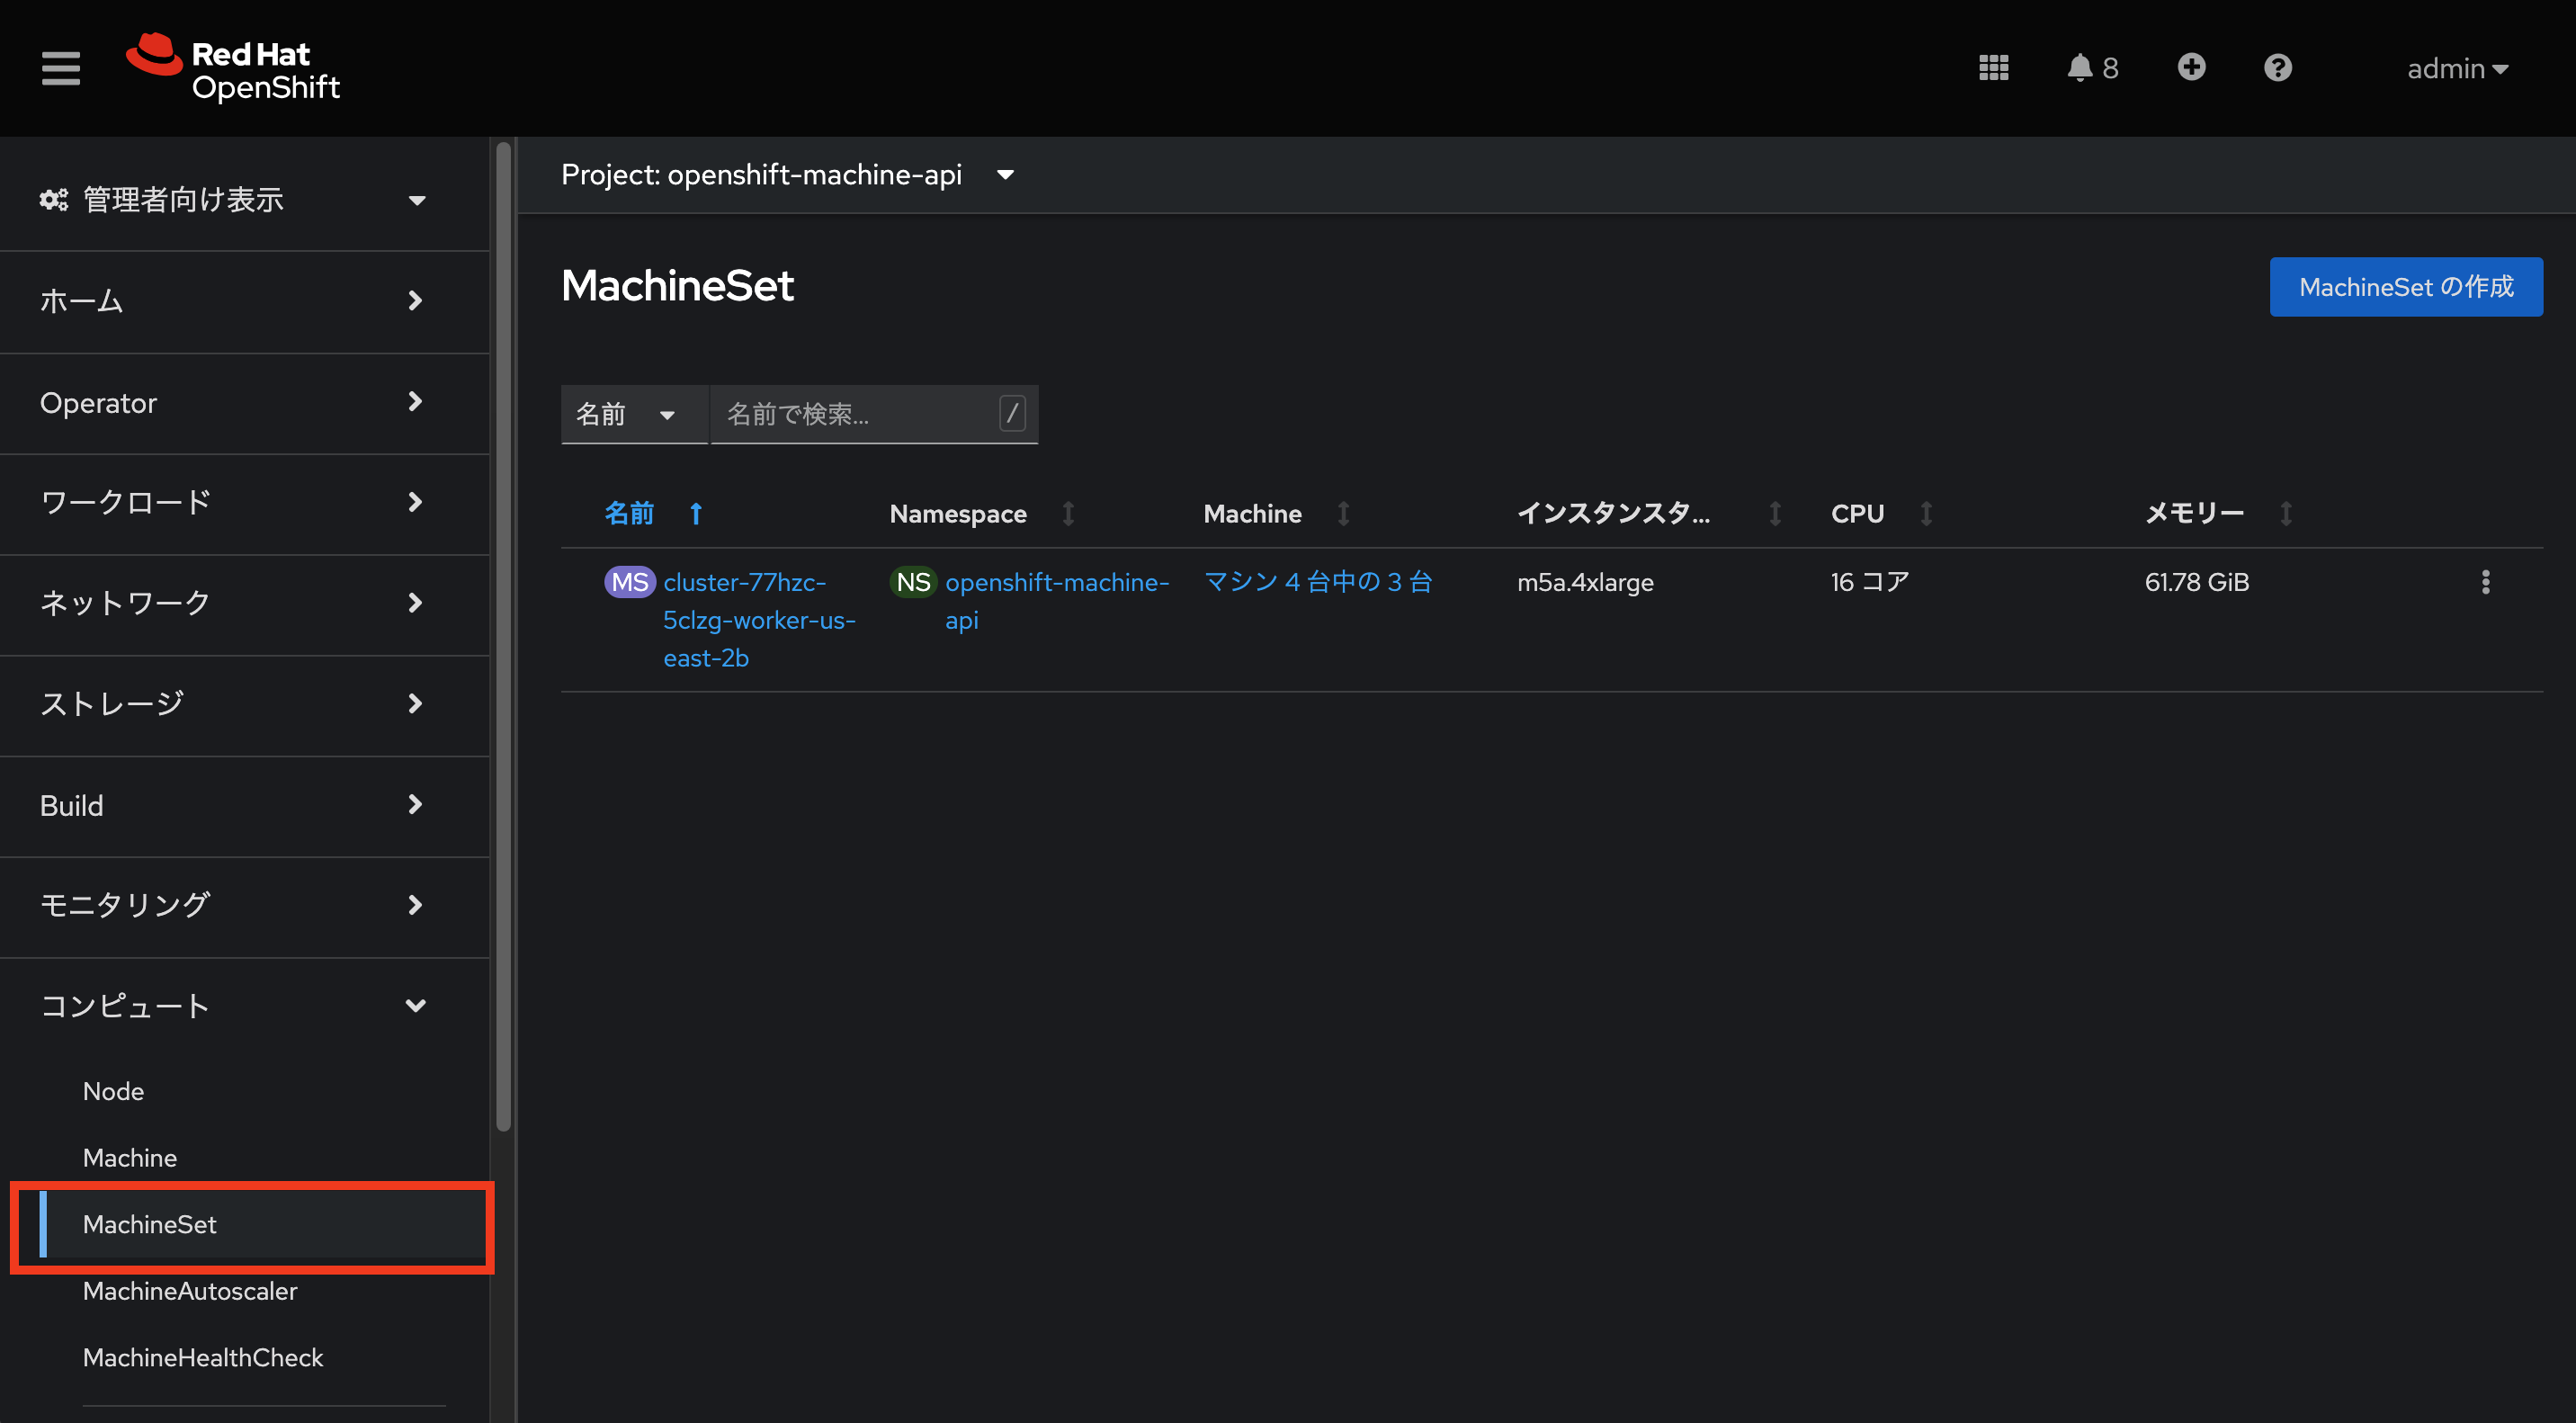The width and height of the screenshot is (2576, 1423).
Task: Sort table by インスタンスタ... column
Action: click(1649, 514)
